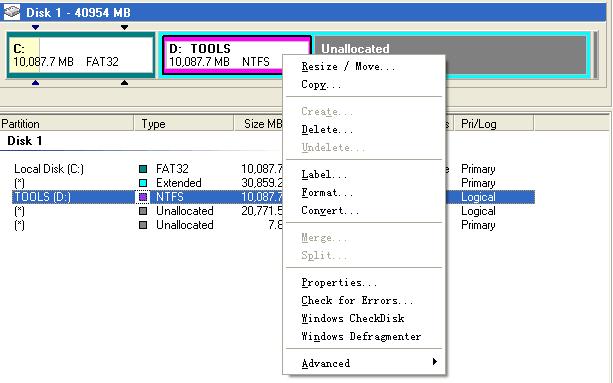Click the bottom blue marker below C:
The width and height of the screenshot is (613, 383).
tap(35, 82)
